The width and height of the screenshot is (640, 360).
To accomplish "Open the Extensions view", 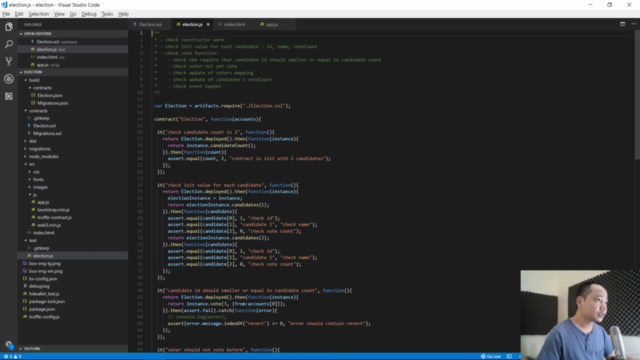I will pyautogui.click(x=9, y=96).
